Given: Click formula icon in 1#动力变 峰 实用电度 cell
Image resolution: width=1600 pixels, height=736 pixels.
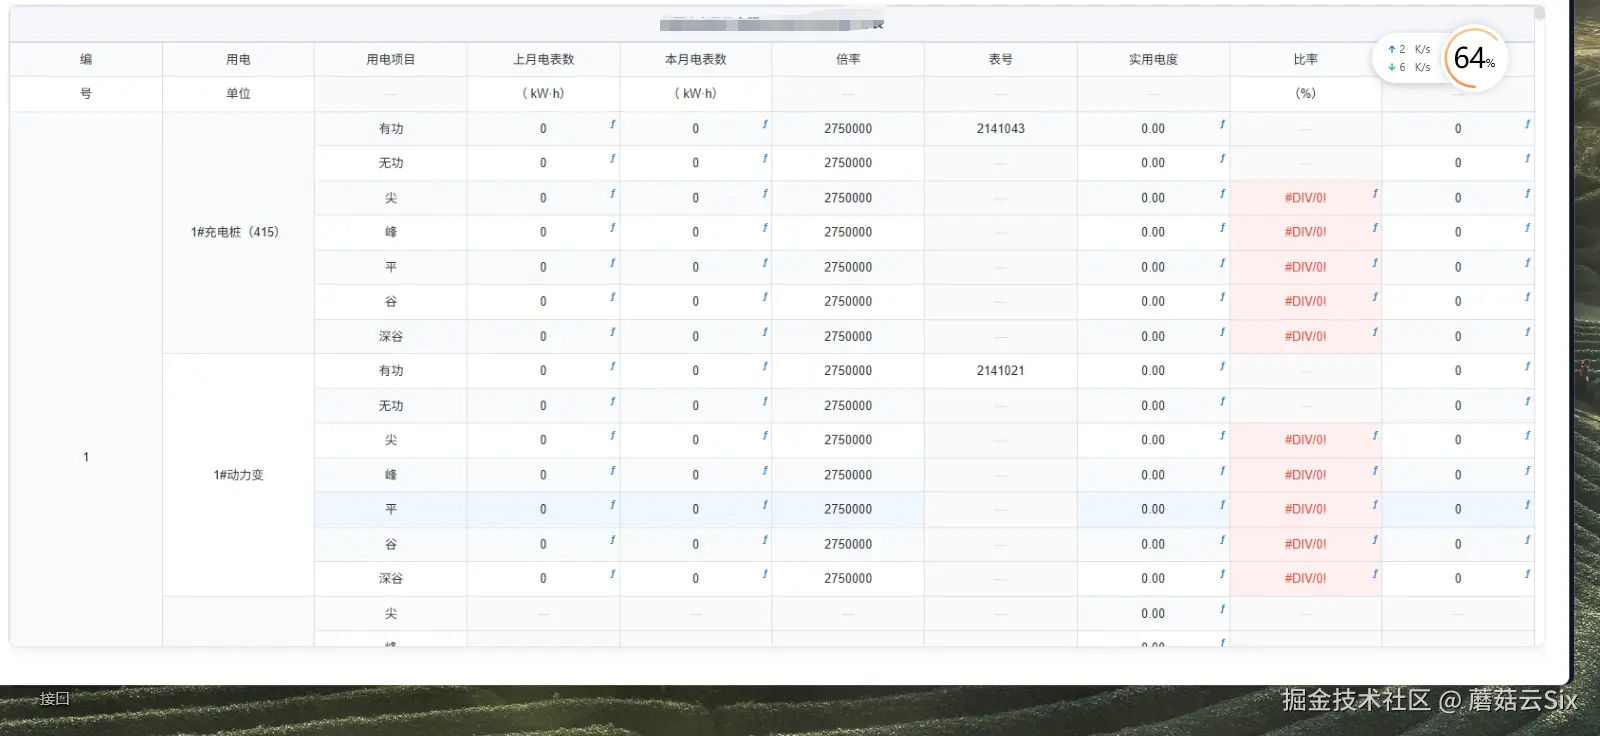Looking at the screenshot, I should (x=1222, y=470).
